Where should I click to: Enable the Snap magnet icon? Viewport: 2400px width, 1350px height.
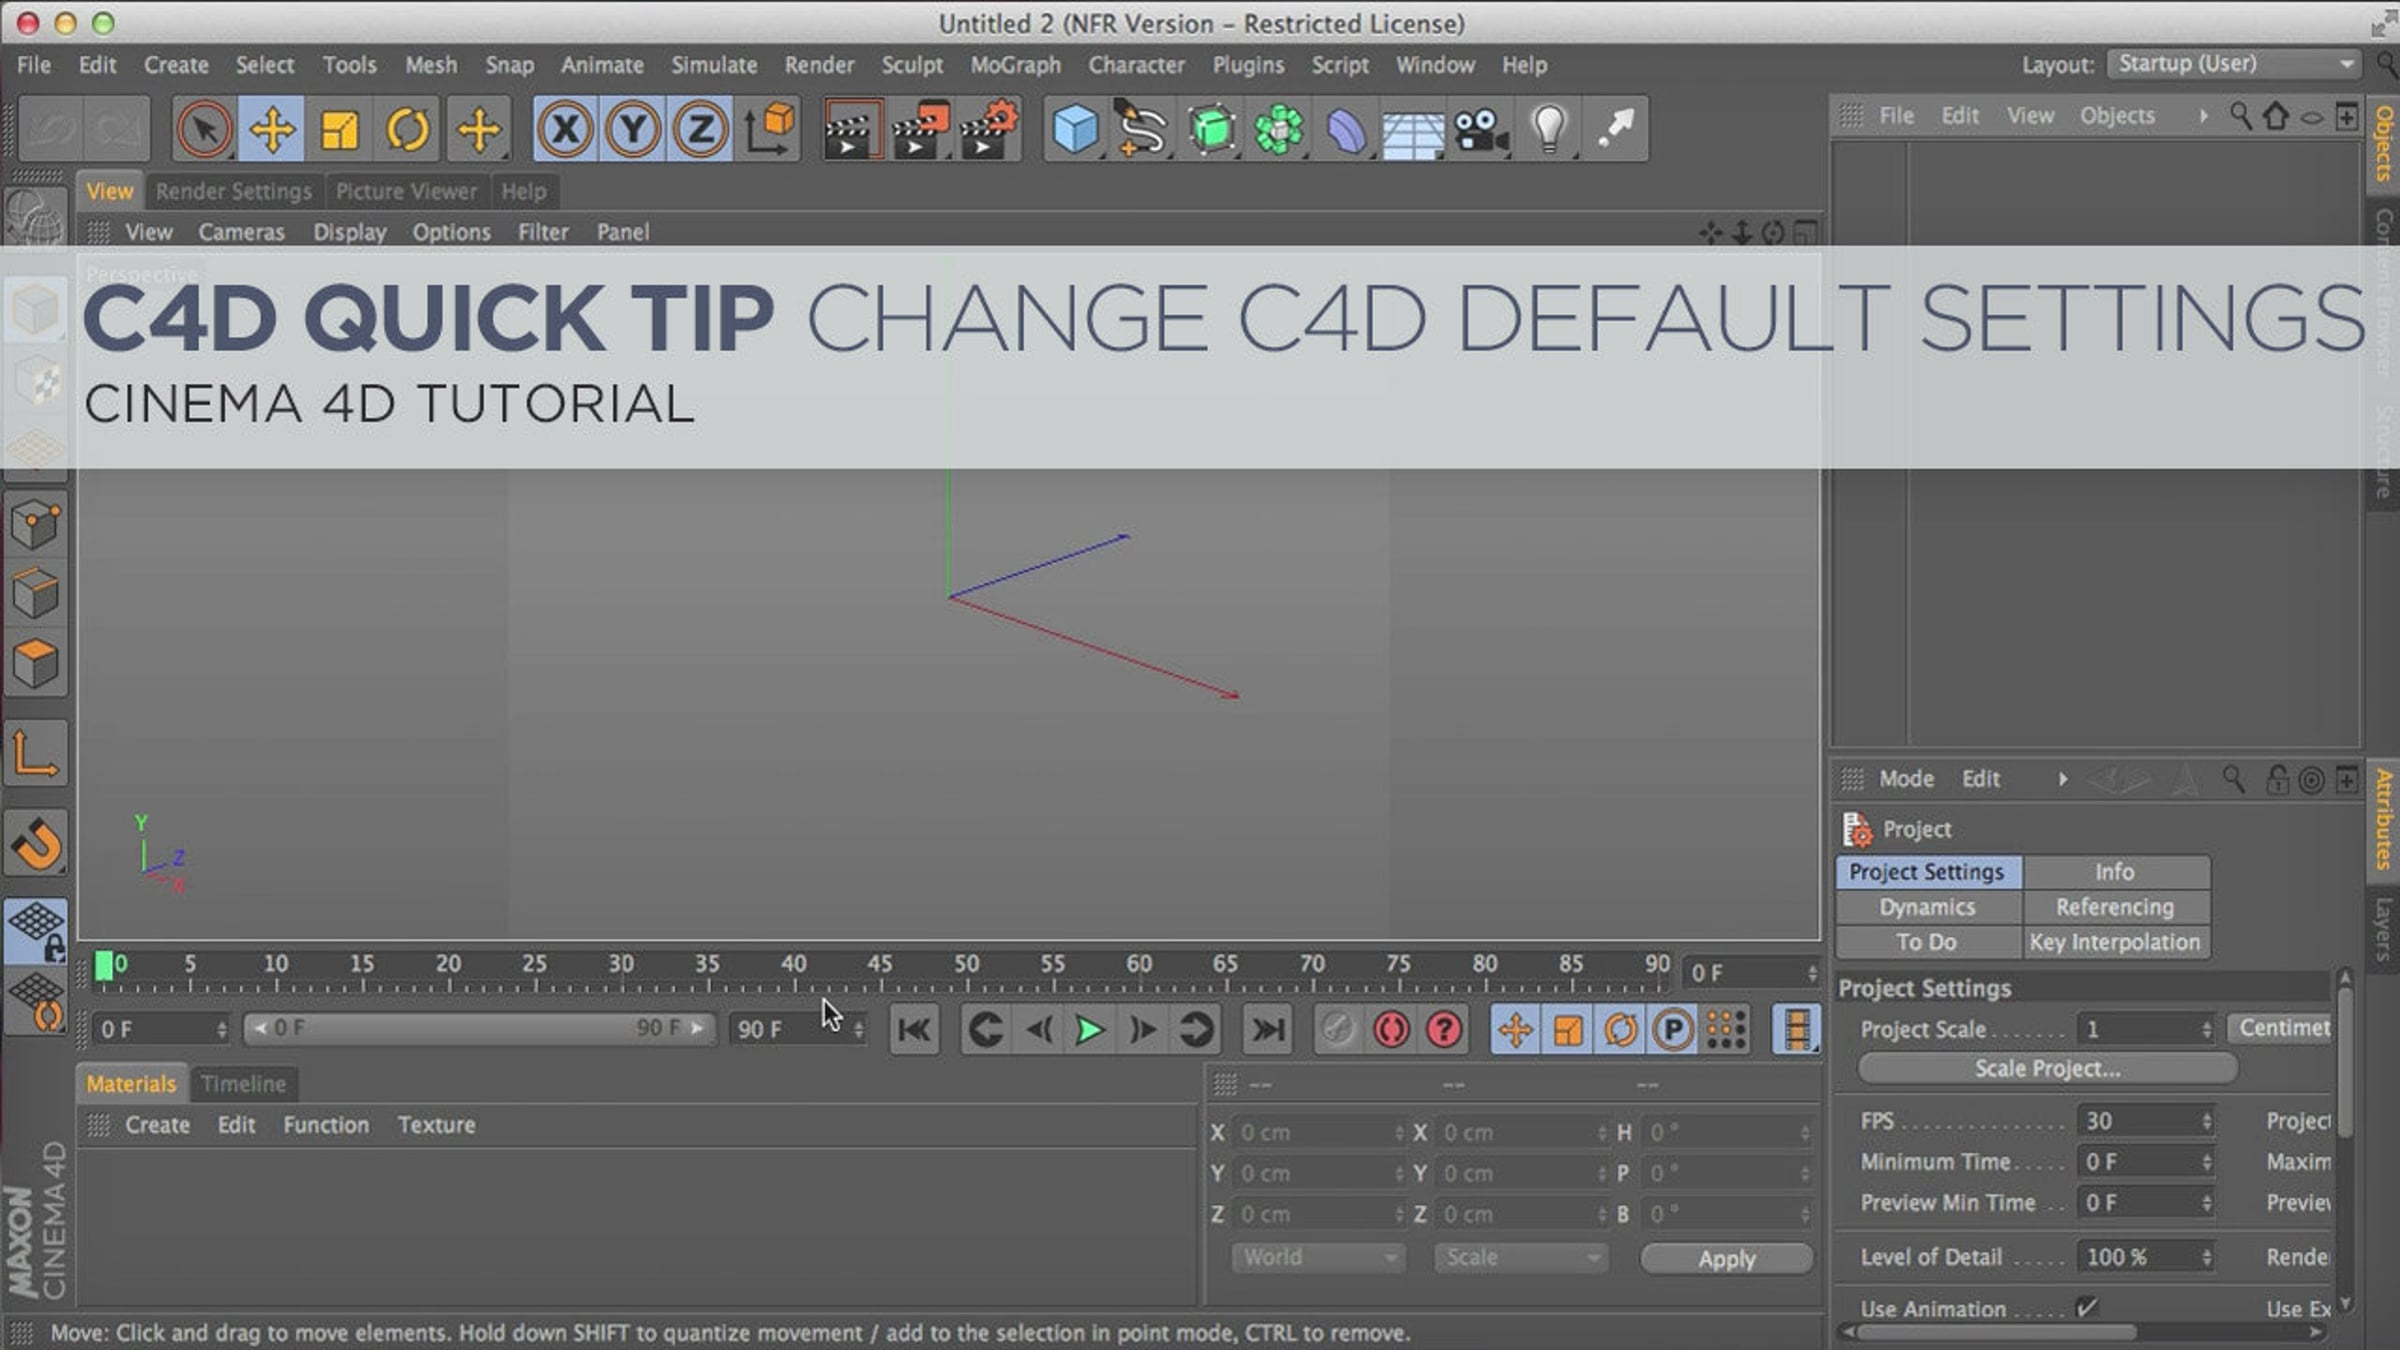36,844
